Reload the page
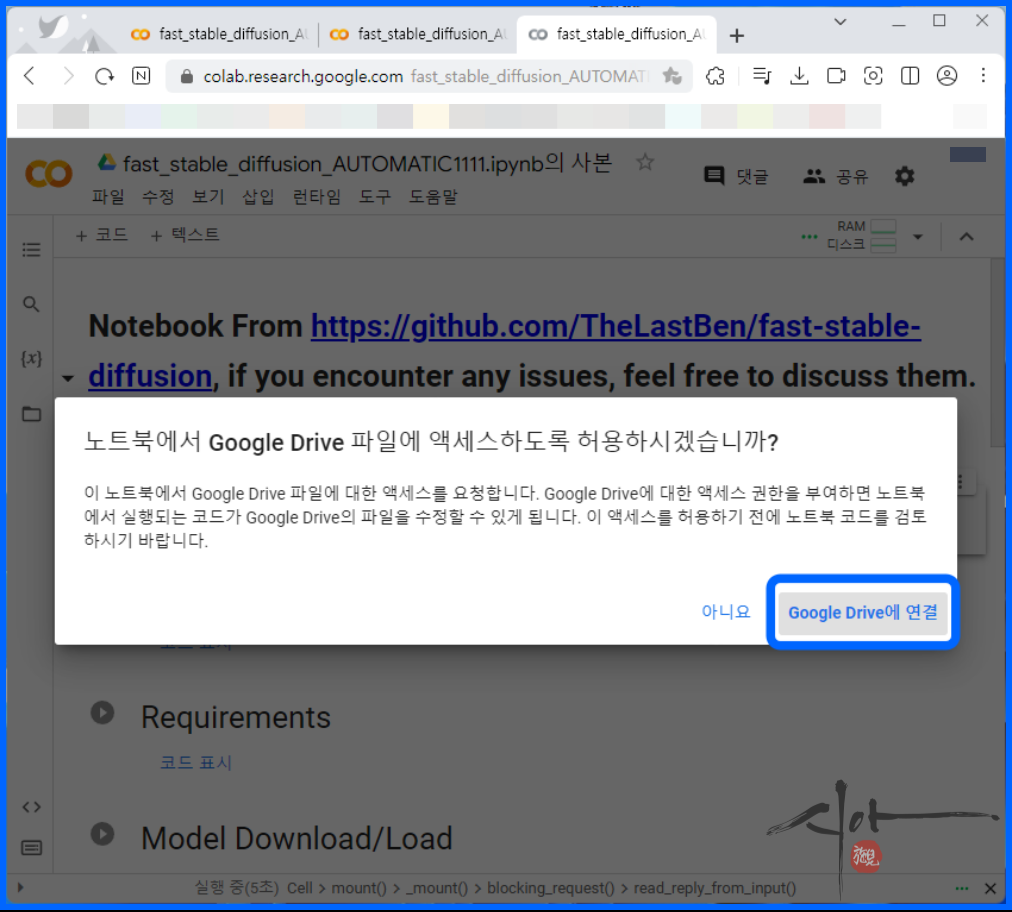 click(104, 76)
